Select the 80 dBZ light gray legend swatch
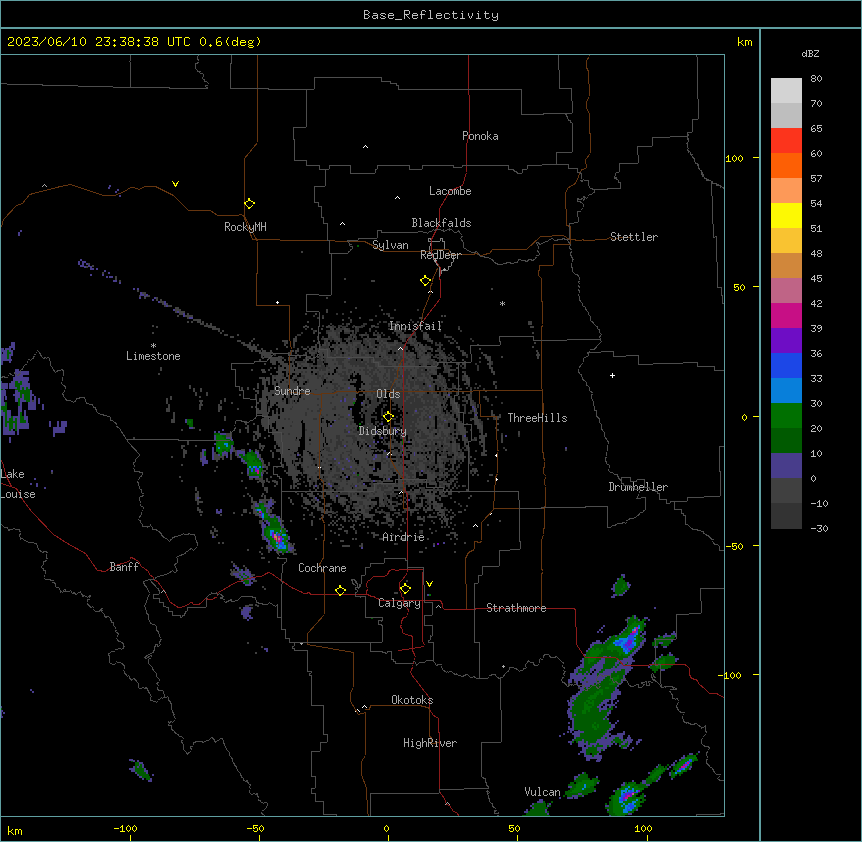 pyautogui.click(x=786, y=91)
